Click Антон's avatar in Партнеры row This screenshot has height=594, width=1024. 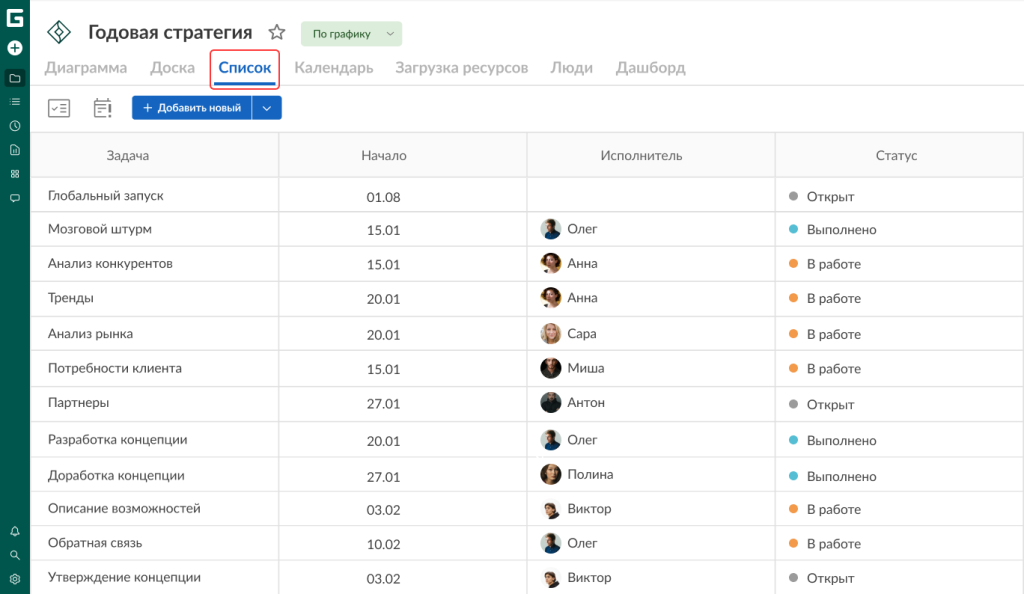pyautogui.click(x=551, y=403)
